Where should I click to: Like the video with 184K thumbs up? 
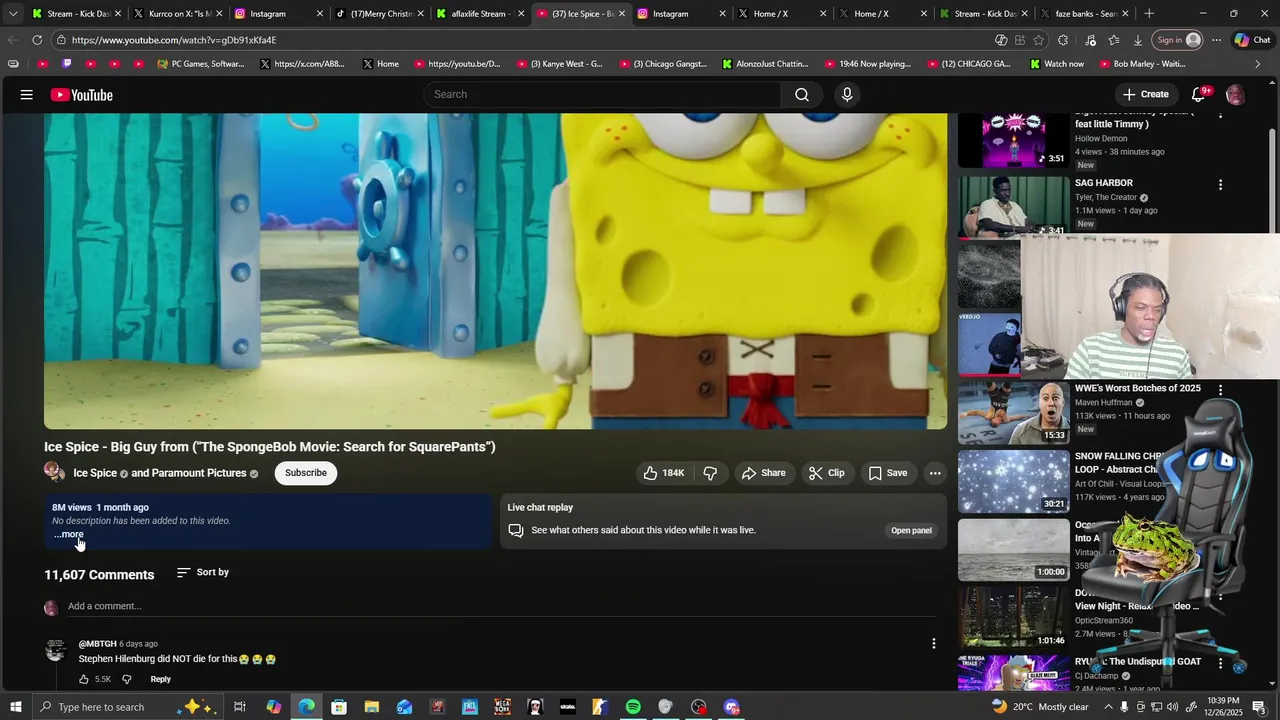[x=663, y=473]
